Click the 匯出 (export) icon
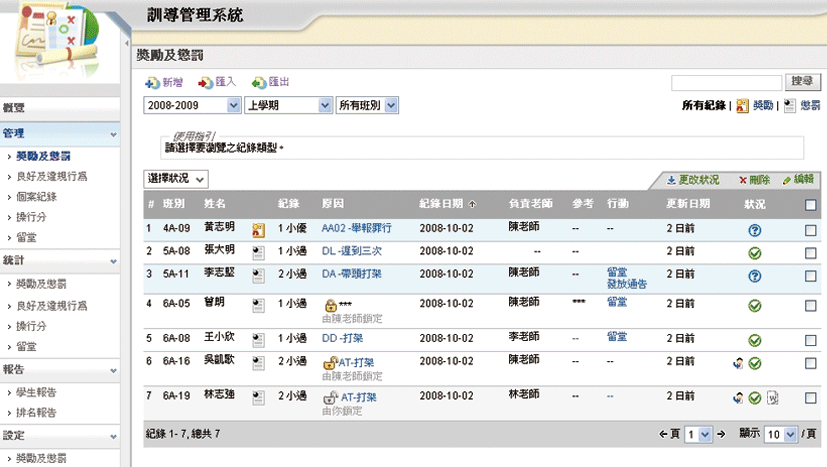 pyautogui.click(x=259, y=83)
